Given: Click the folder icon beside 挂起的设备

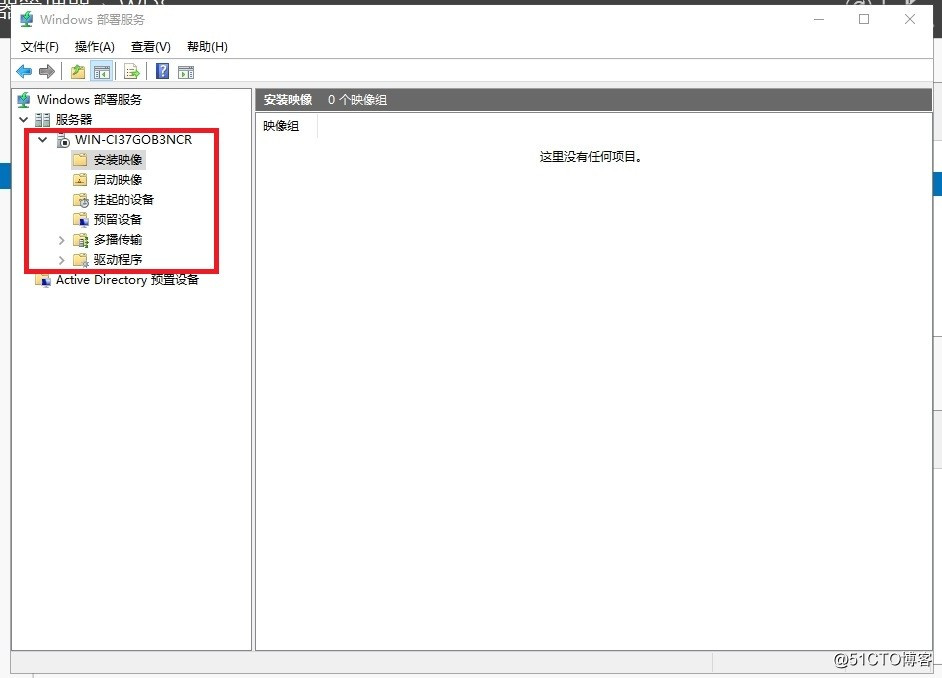Looking at the screenshot, I should (x=81, y=200).
